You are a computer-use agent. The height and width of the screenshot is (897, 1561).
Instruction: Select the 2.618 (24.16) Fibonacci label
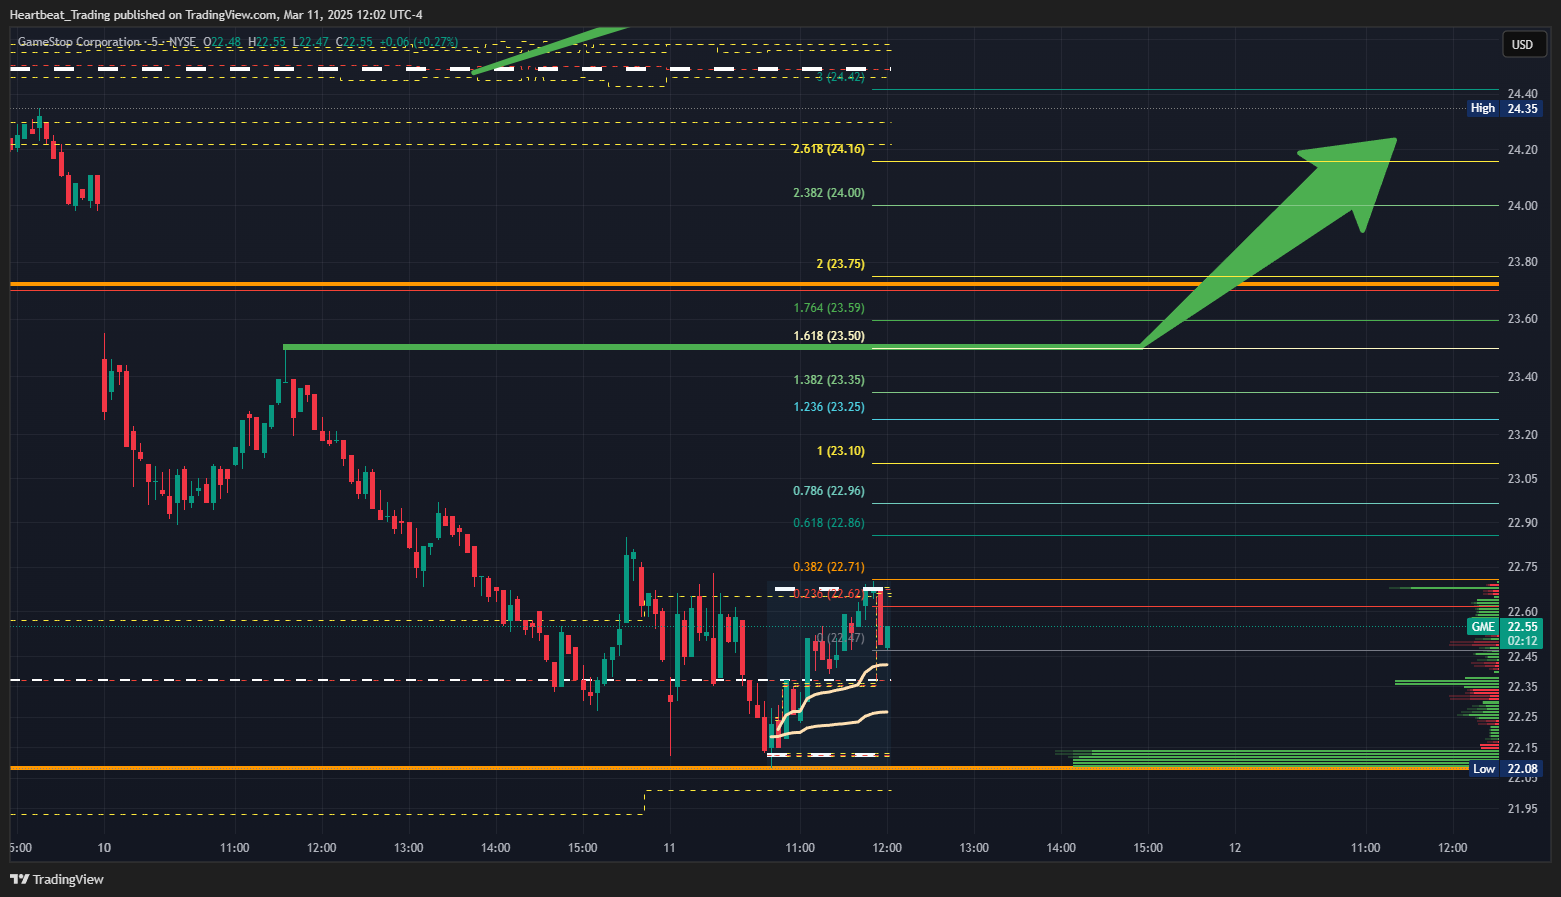[x=829, y=149]
